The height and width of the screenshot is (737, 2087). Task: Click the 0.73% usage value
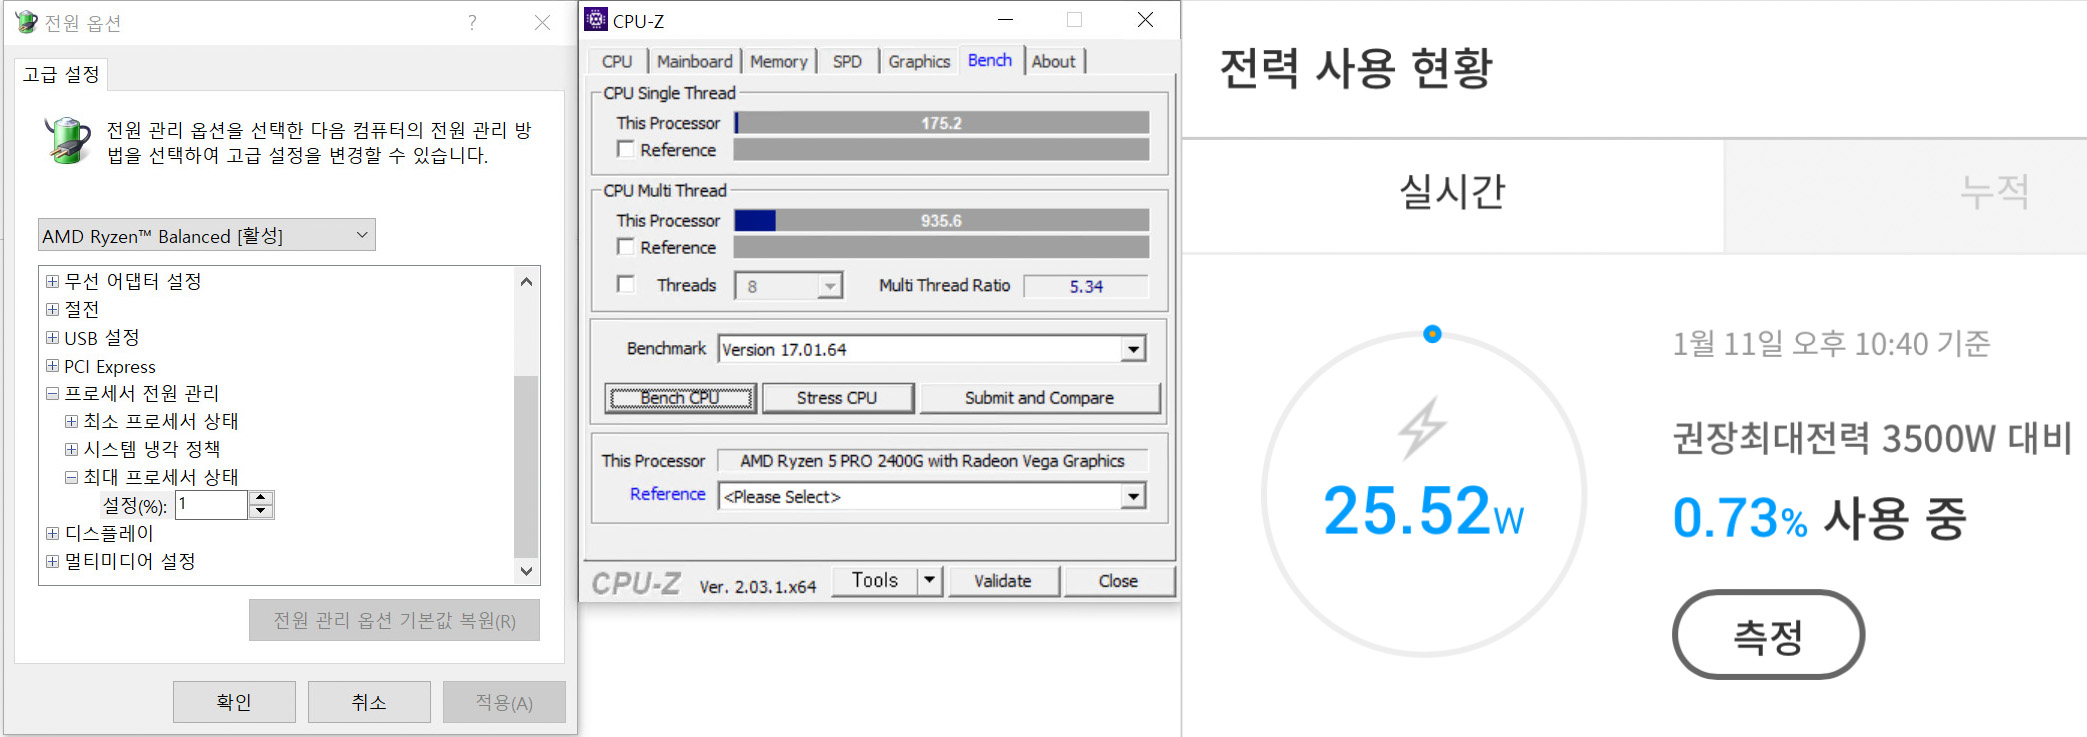1740,518
